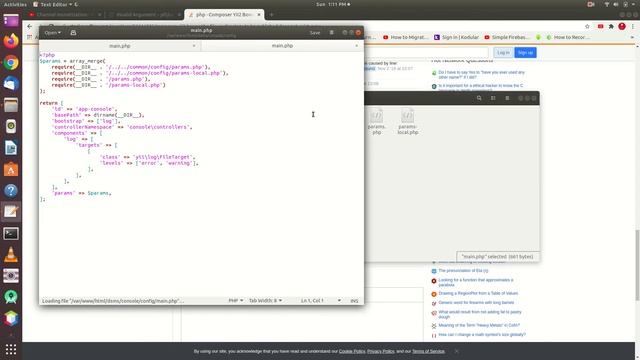Launch Google Chrome from the dock

pos(11,62)
